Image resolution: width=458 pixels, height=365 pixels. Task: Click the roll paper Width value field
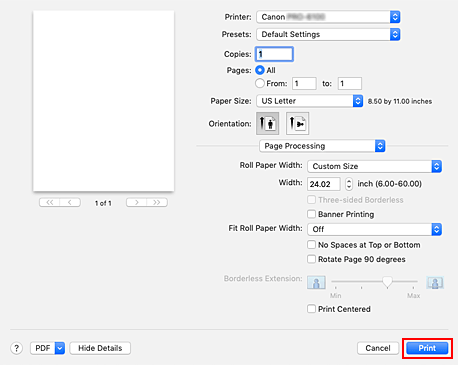324,184
